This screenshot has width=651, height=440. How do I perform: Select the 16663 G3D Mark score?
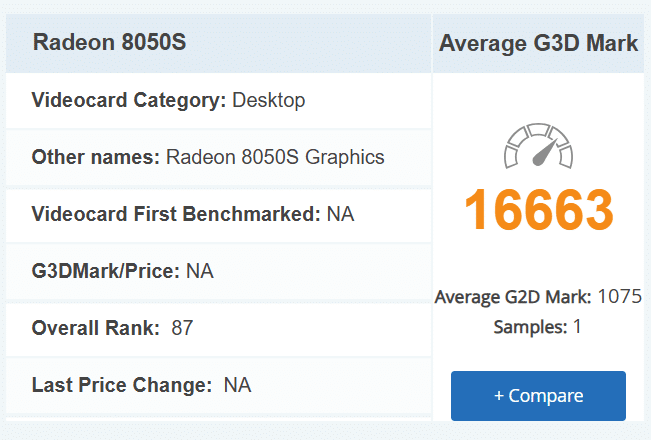[x=538, y=210]
